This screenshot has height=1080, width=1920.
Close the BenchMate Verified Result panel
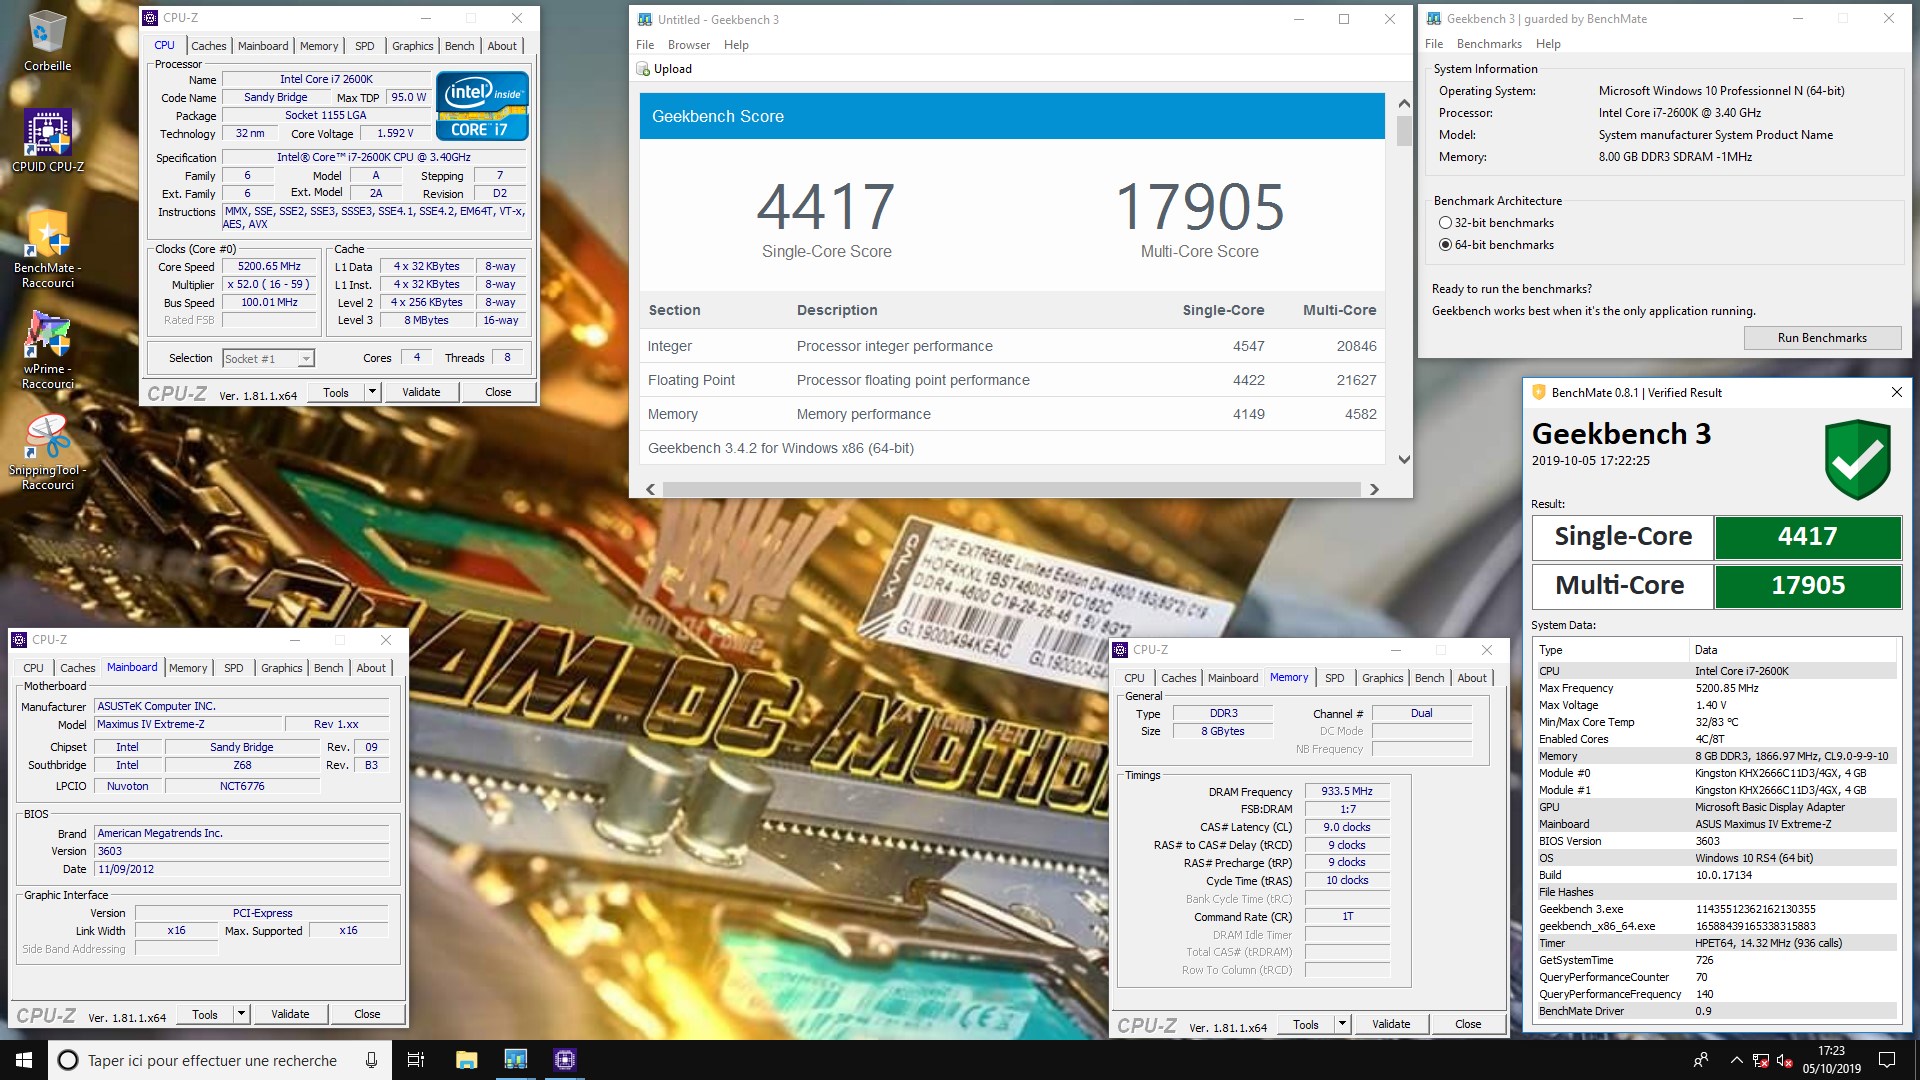tap(1896, 393)
